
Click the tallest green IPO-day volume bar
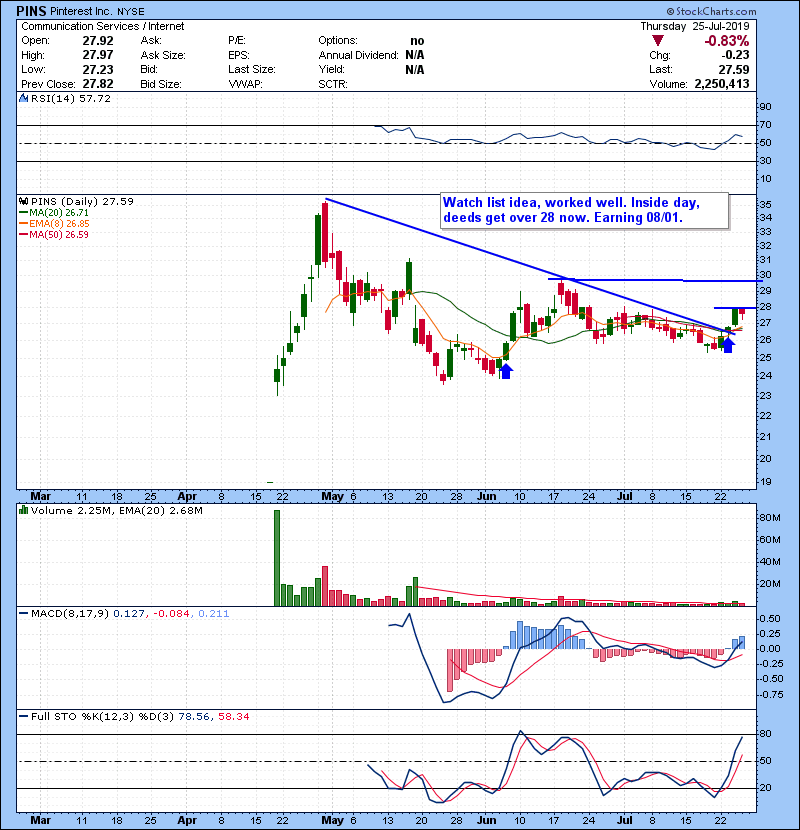(277, 558)
